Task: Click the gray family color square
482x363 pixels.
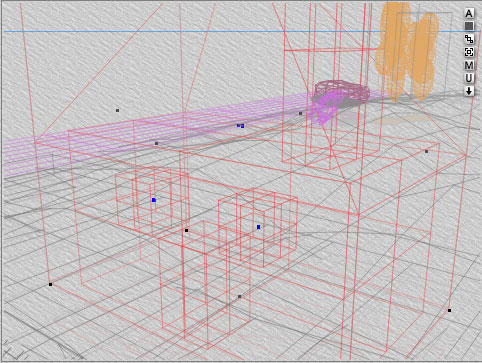Action: click(469, 26)
